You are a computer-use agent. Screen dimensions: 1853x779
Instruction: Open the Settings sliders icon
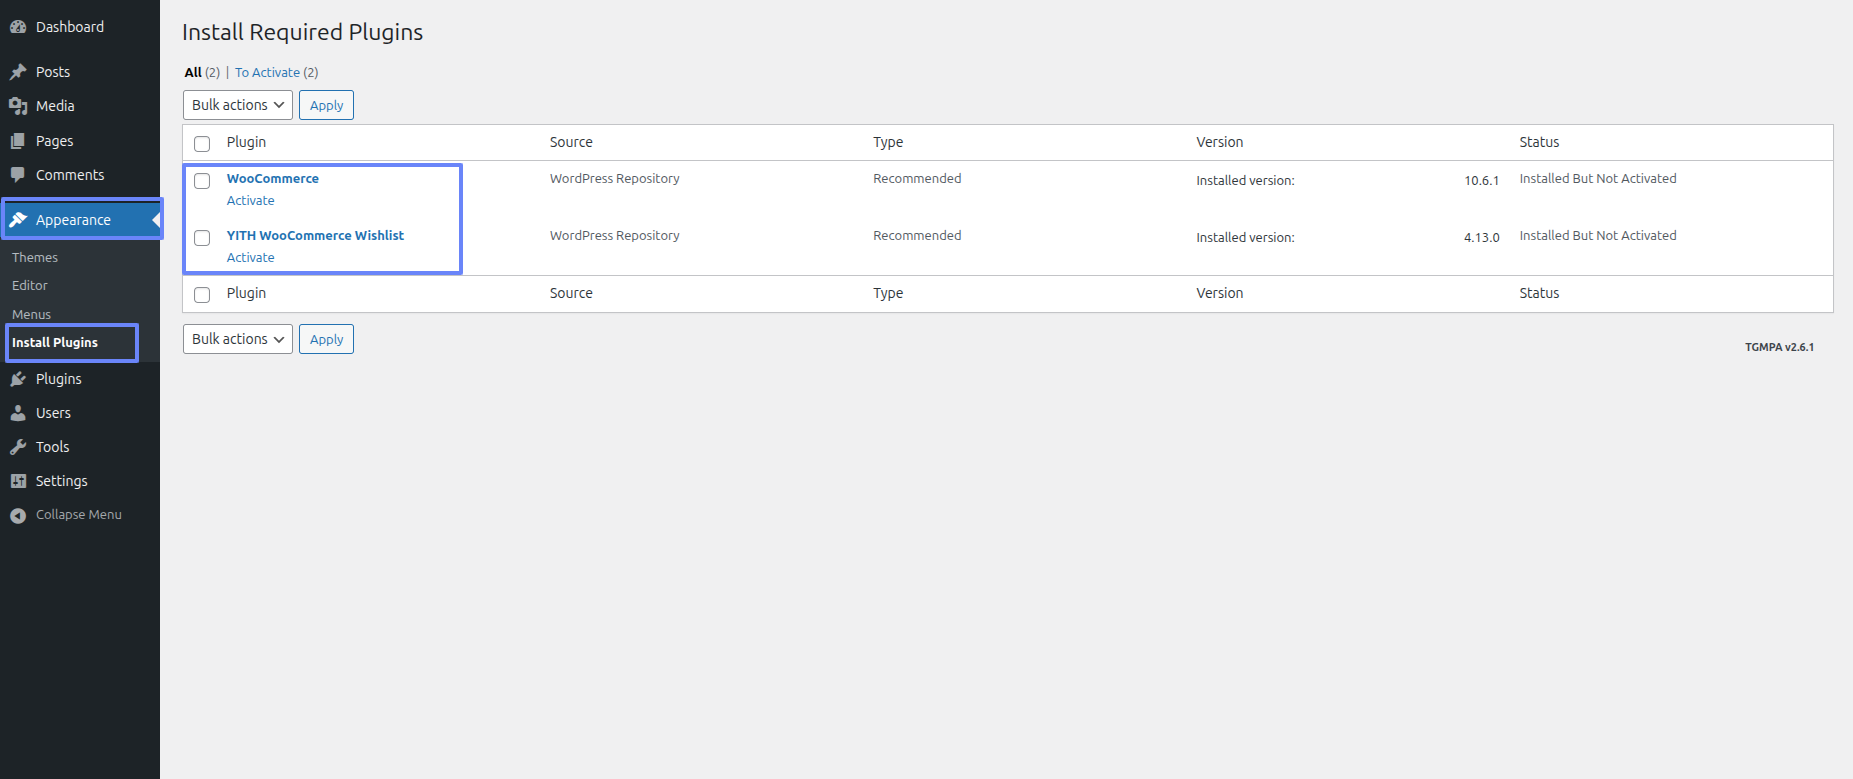[18, 481]
